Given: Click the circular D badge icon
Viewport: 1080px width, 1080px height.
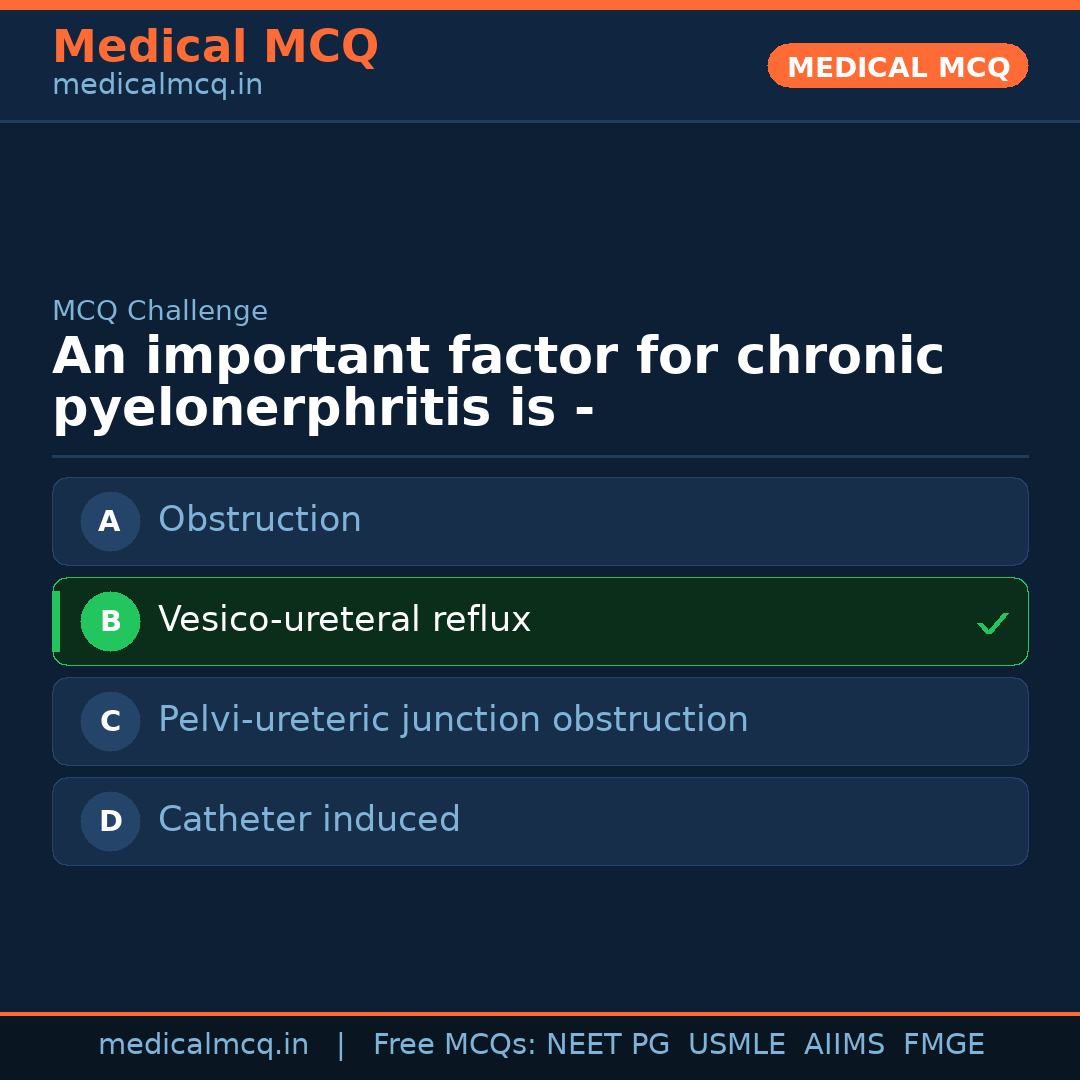Looking at the screenshot, I should pos(110,821).
